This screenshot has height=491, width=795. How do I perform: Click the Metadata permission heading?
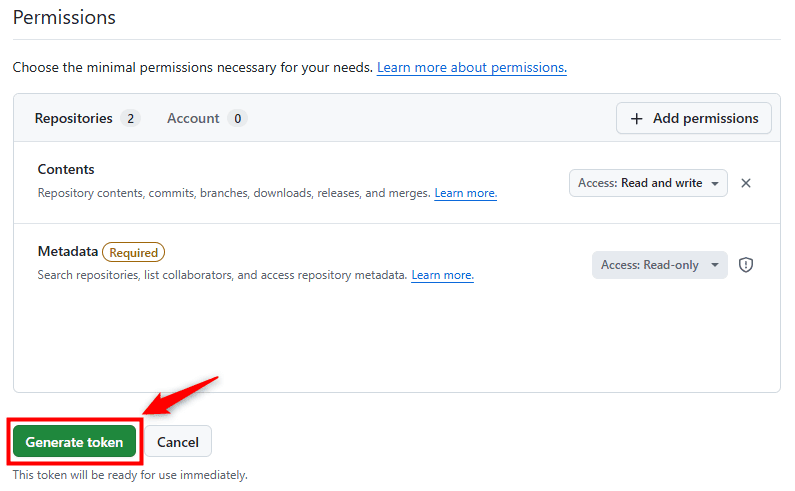point(67,252)
